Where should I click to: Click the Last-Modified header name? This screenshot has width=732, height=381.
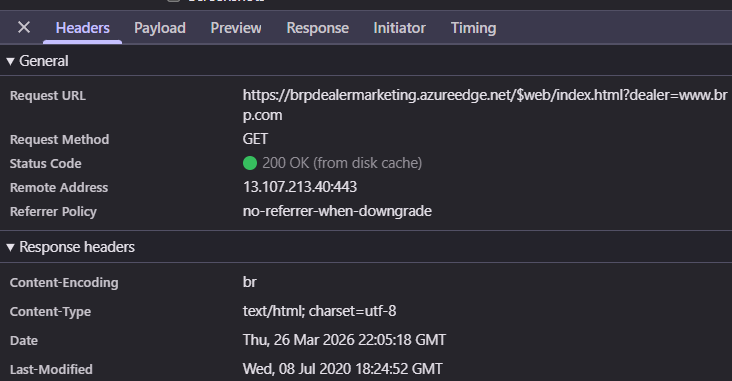pos(51,370)
